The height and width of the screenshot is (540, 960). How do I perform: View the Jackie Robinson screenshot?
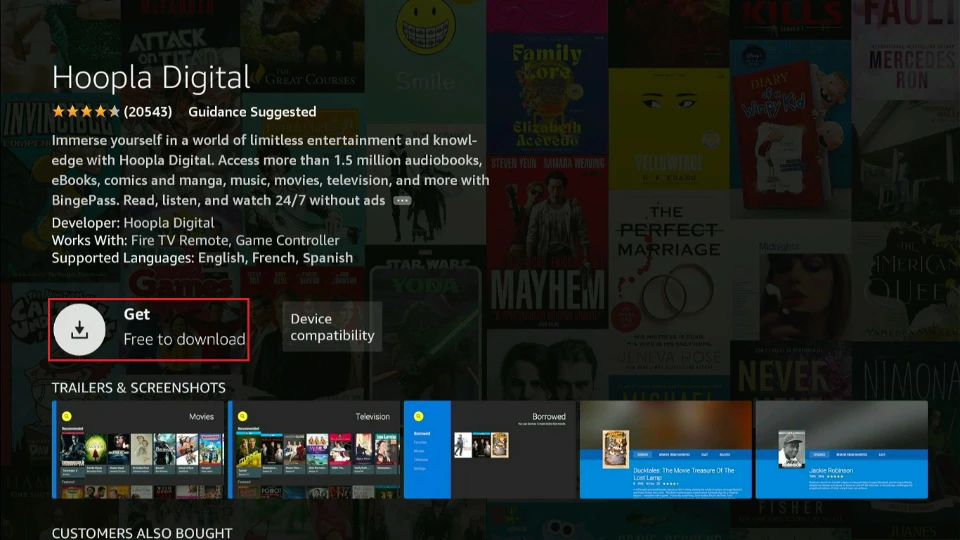point(841,450)
